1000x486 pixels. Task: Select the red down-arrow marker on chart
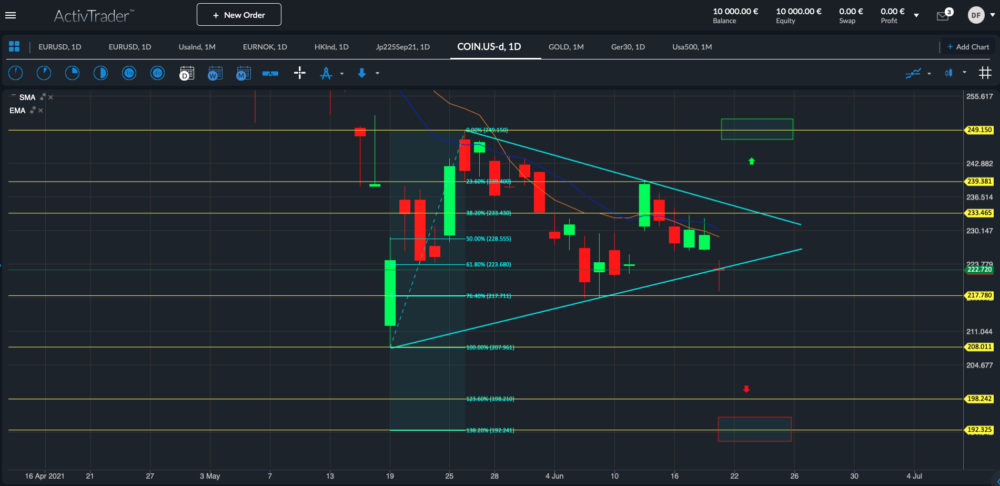pyautogui.click(x=746, y=388)
